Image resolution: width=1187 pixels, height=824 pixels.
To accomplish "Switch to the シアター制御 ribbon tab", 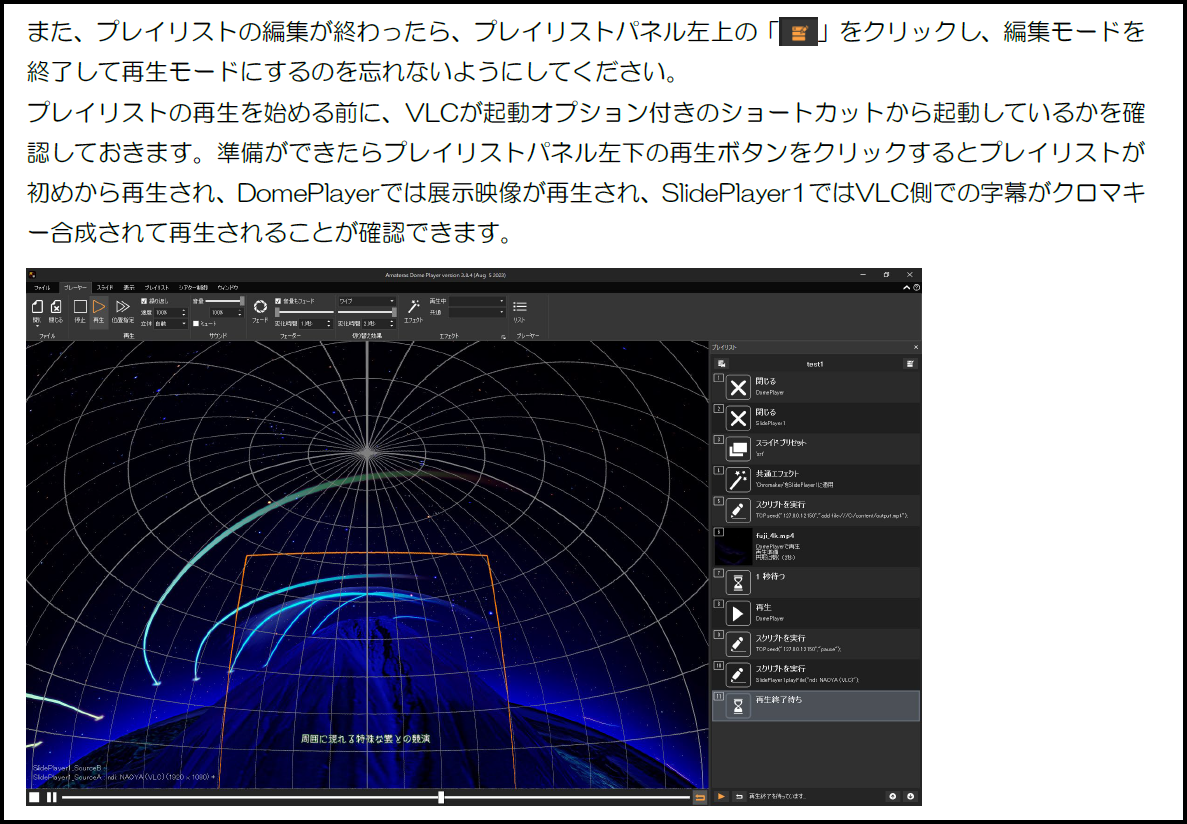I will tap(194, 288).
